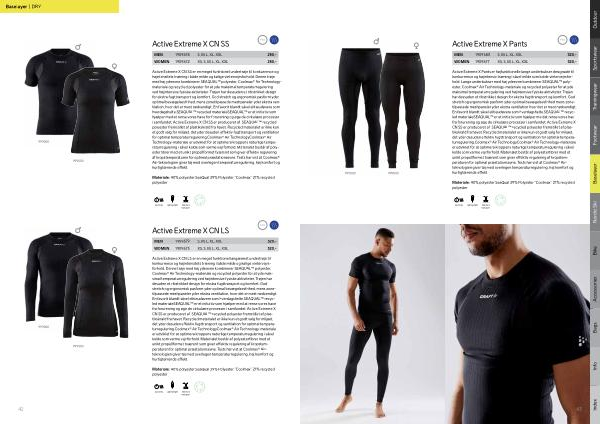Click the male gender symbol above the short sleeve shirt

coord(78,47)
